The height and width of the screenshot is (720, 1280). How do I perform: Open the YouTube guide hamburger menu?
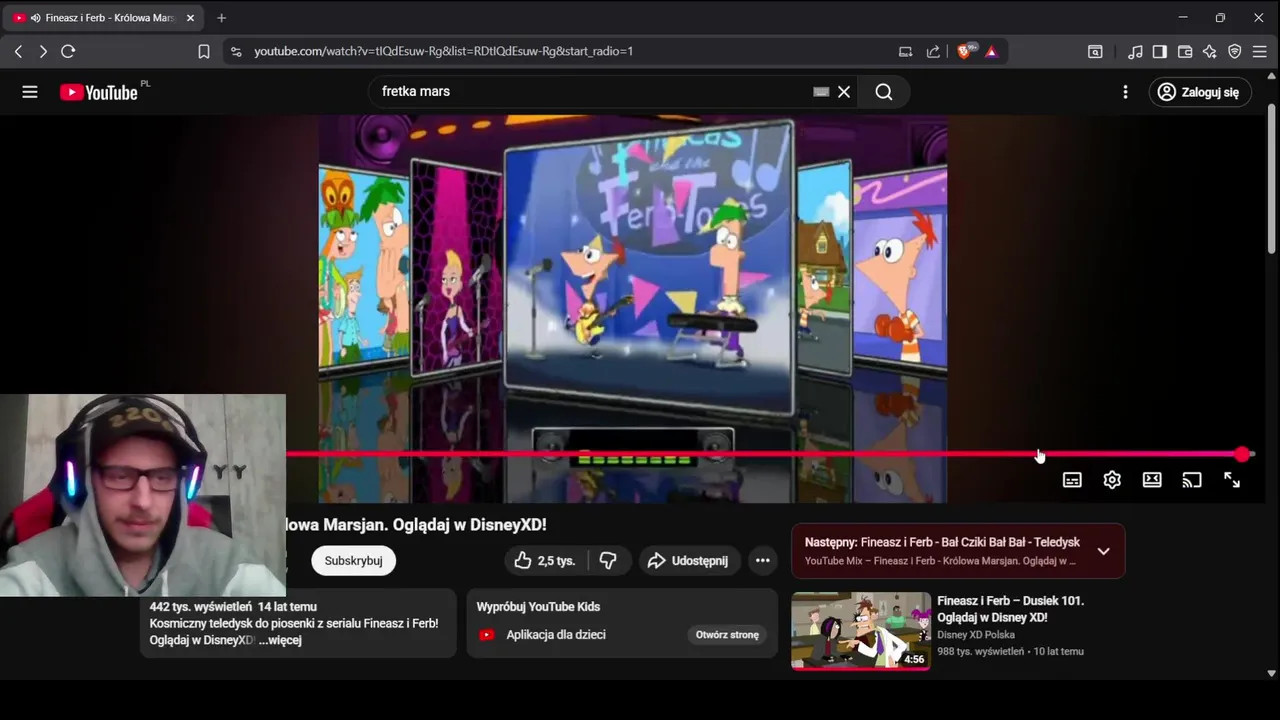click(30, 92)
